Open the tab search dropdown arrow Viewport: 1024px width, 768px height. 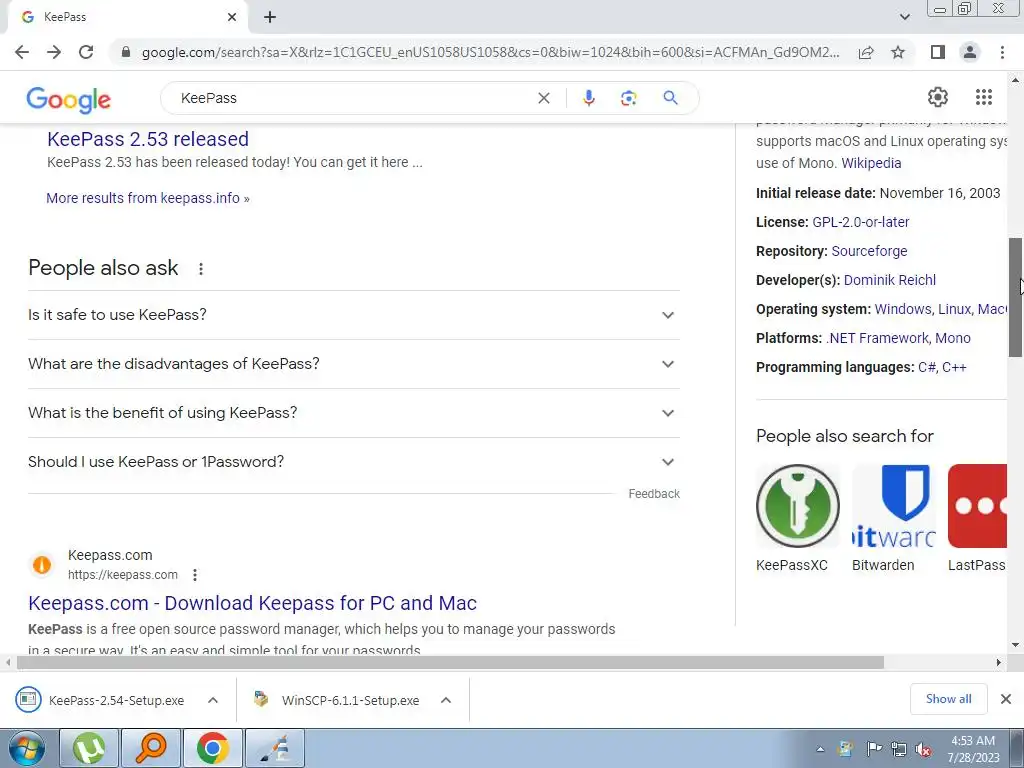pos(904,17)
